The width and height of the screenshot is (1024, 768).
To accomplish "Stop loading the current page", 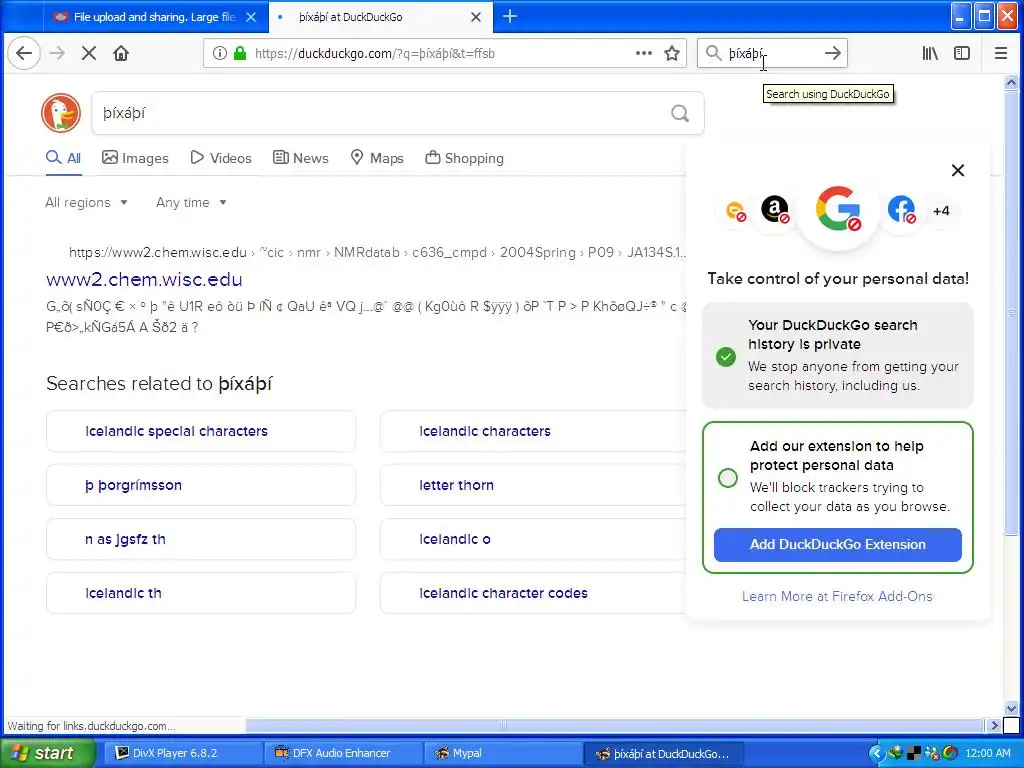I will [89, 54].
